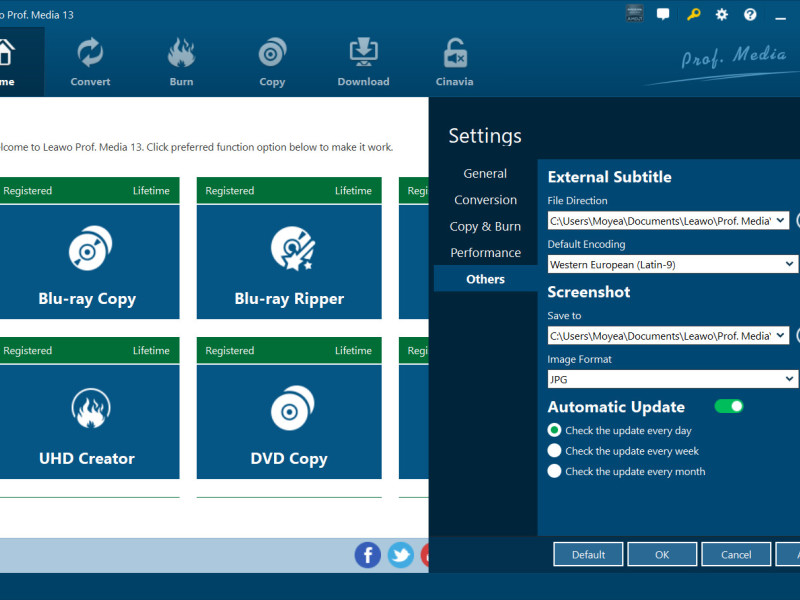
Task: Launch the Blu-ray Ripper tile
Action: (x=289, y=262)
